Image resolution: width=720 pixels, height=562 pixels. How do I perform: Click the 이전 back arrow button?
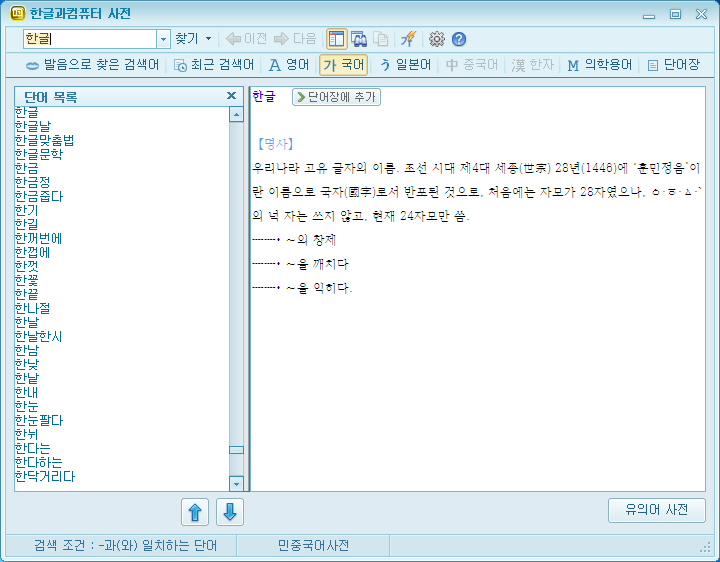247,39
